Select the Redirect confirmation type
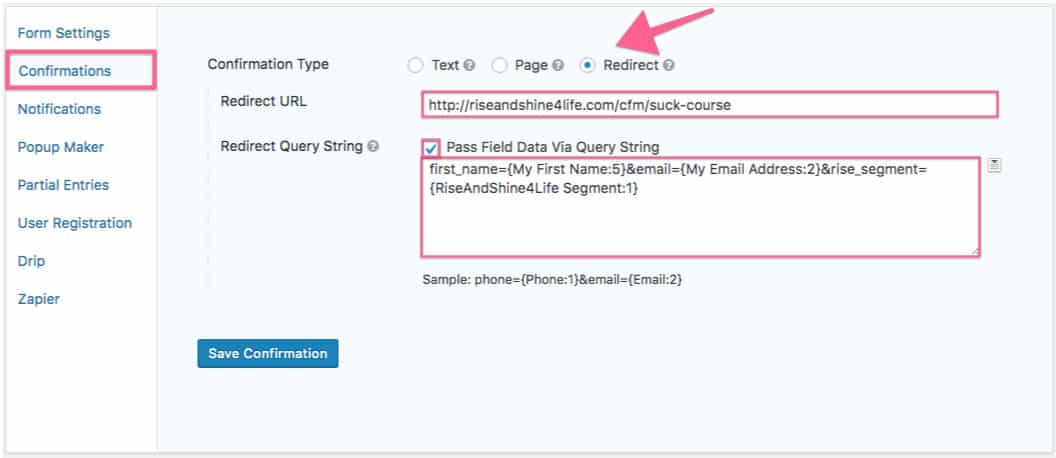The image size is (1056, 458). (x=588, y=66)
